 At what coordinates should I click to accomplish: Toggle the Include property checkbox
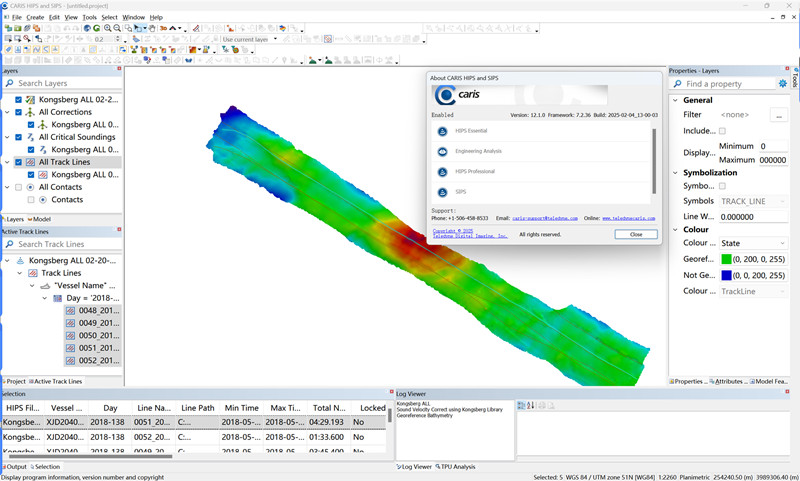(722, 131)
